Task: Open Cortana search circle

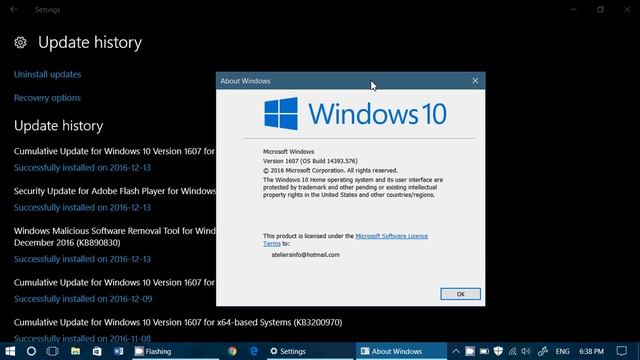Action: 31,351
